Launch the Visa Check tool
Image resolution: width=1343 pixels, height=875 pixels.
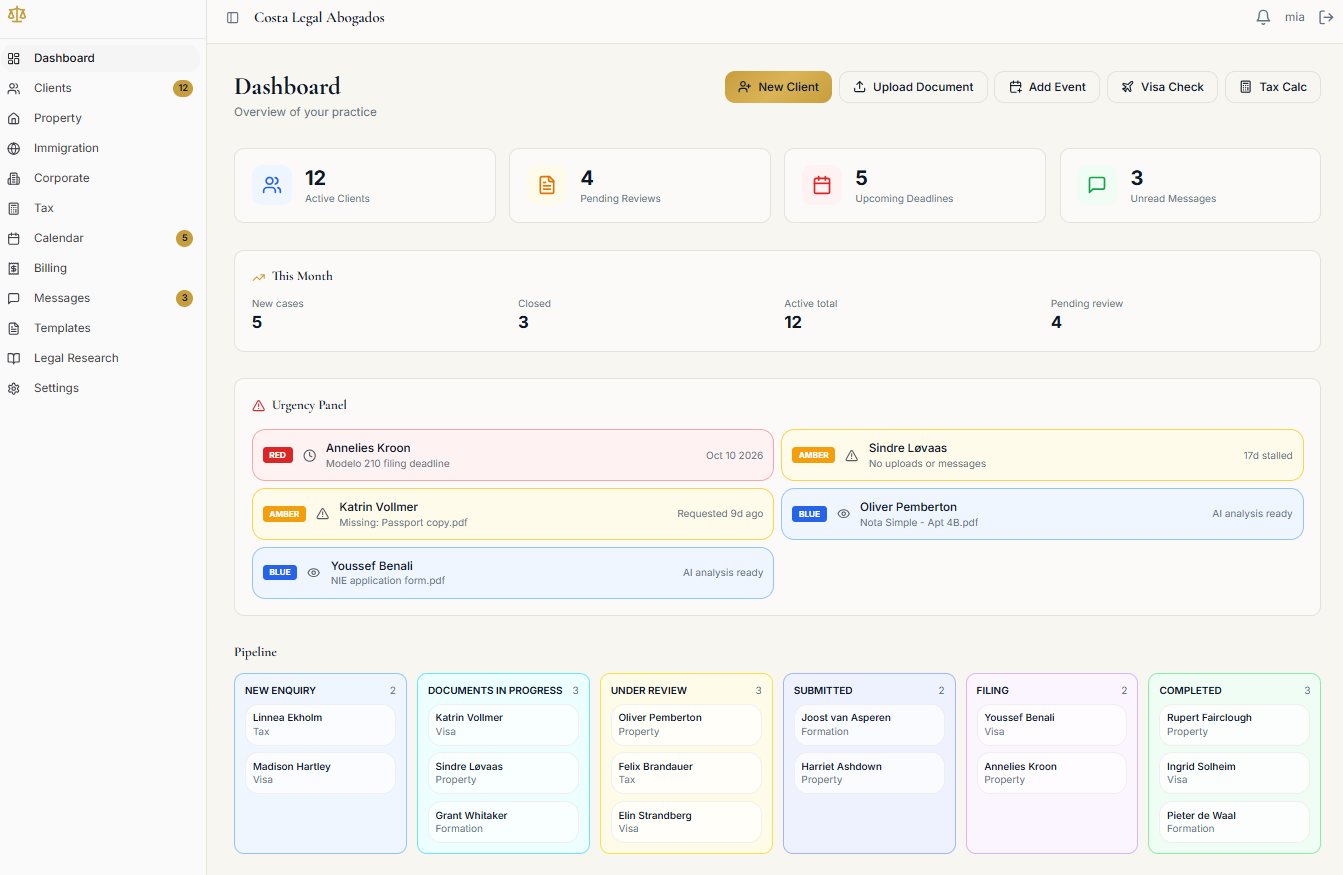click(1162, 87)
